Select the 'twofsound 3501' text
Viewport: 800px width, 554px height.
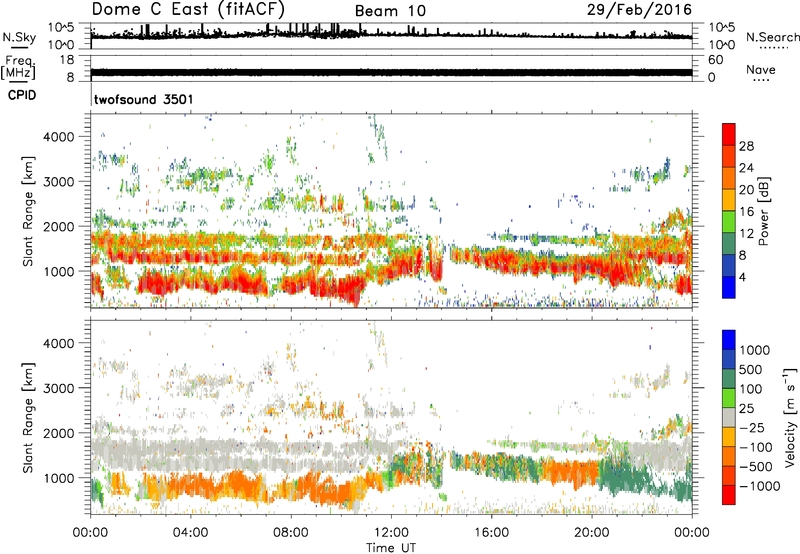[144, 99]
